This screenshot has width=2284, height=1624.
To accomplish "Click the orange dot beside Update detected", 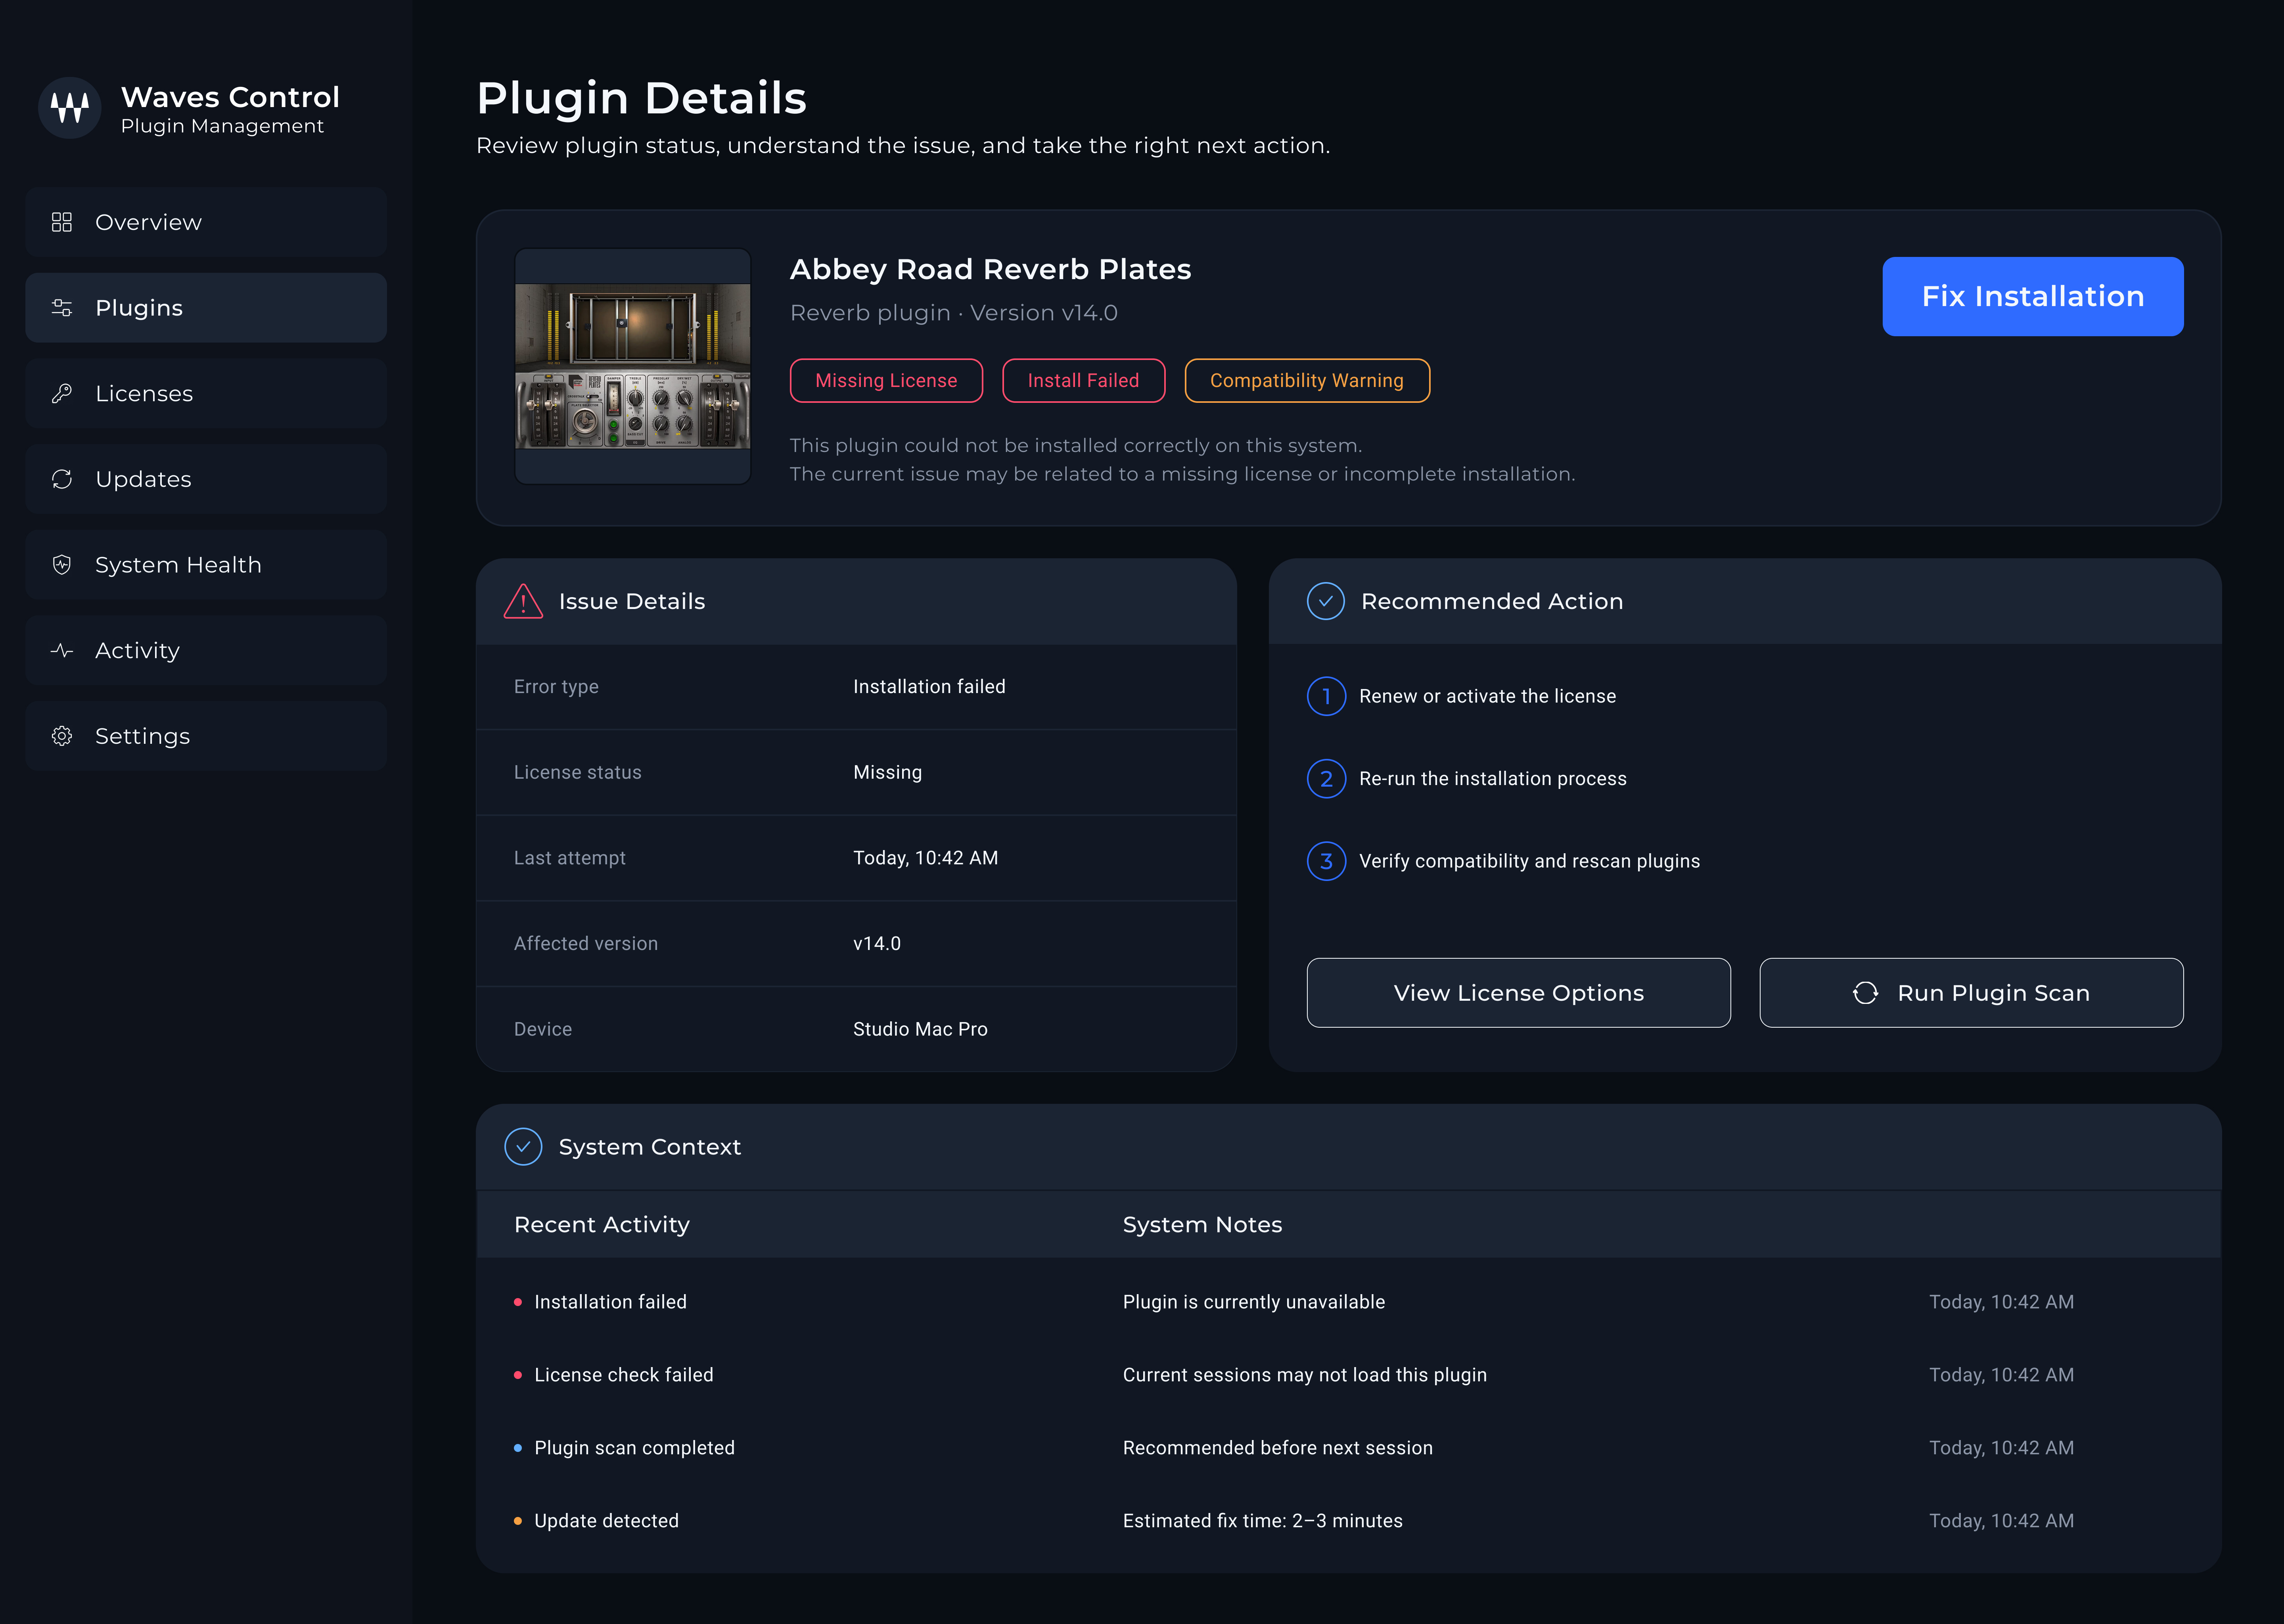I will coord(517,1521).
